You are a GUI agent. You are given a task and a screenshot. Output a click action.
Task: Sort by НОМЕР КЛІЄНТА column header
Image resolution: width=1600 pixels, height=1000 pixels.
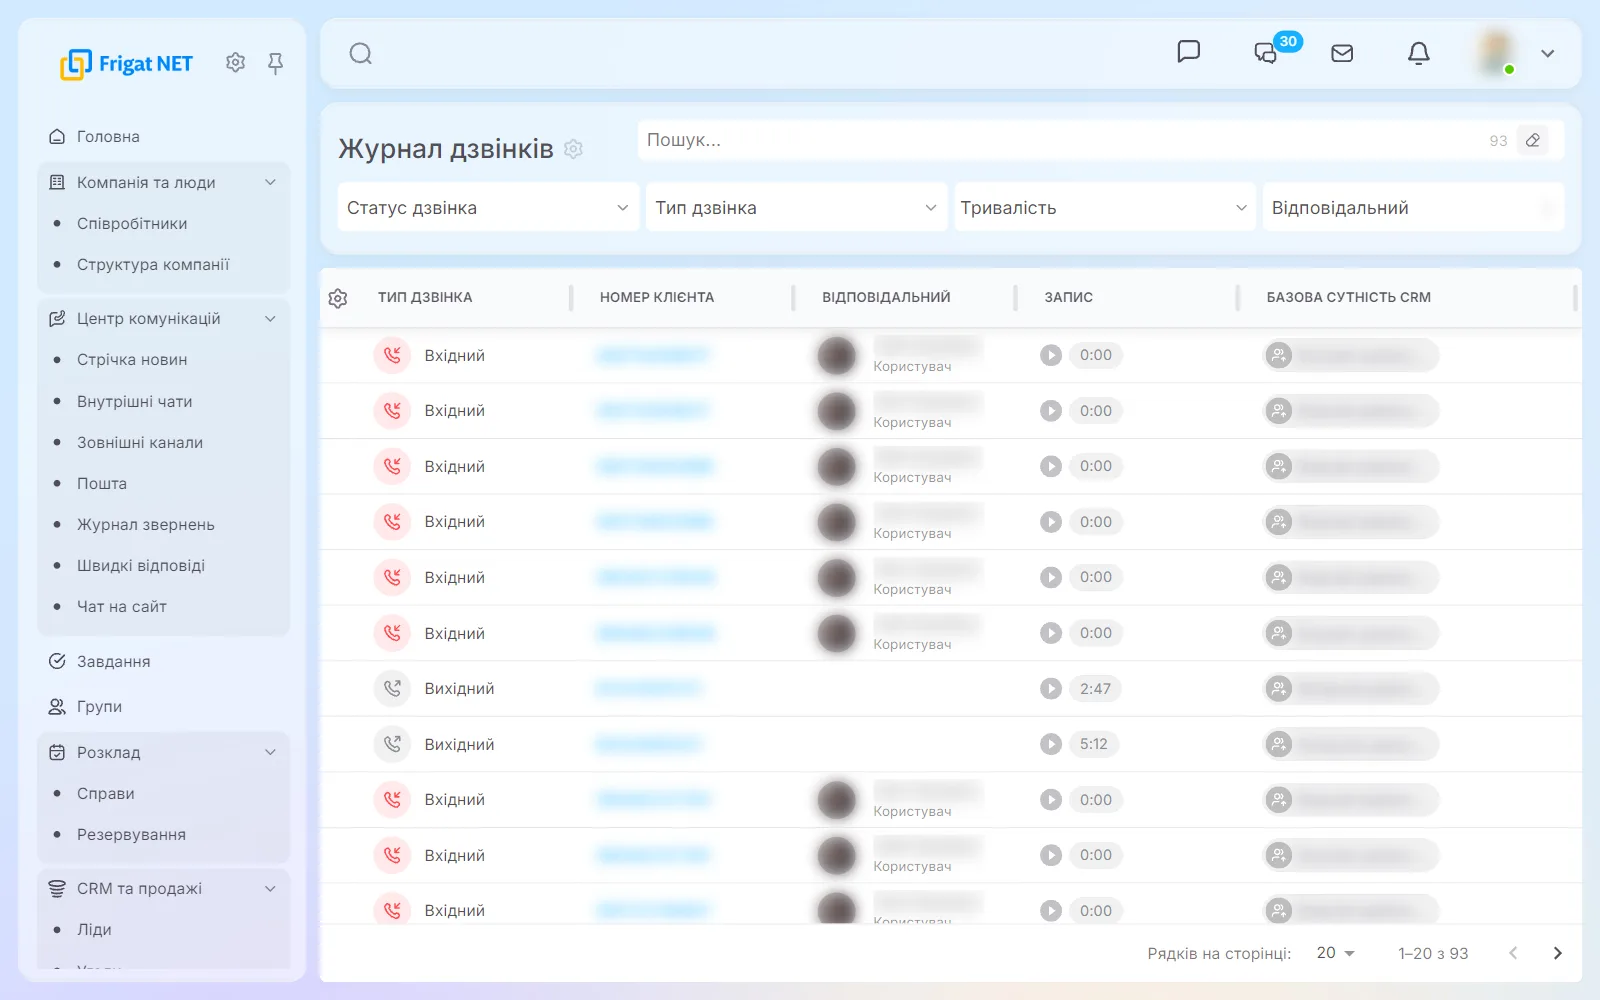(657, 297)
